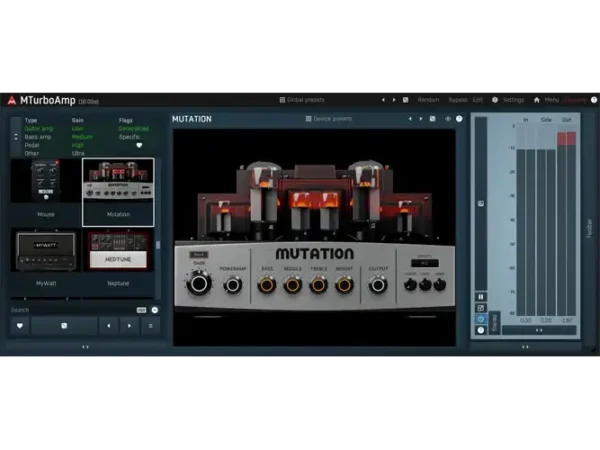Click the Mutation amp GAIN knob

(x=199, y=284)
